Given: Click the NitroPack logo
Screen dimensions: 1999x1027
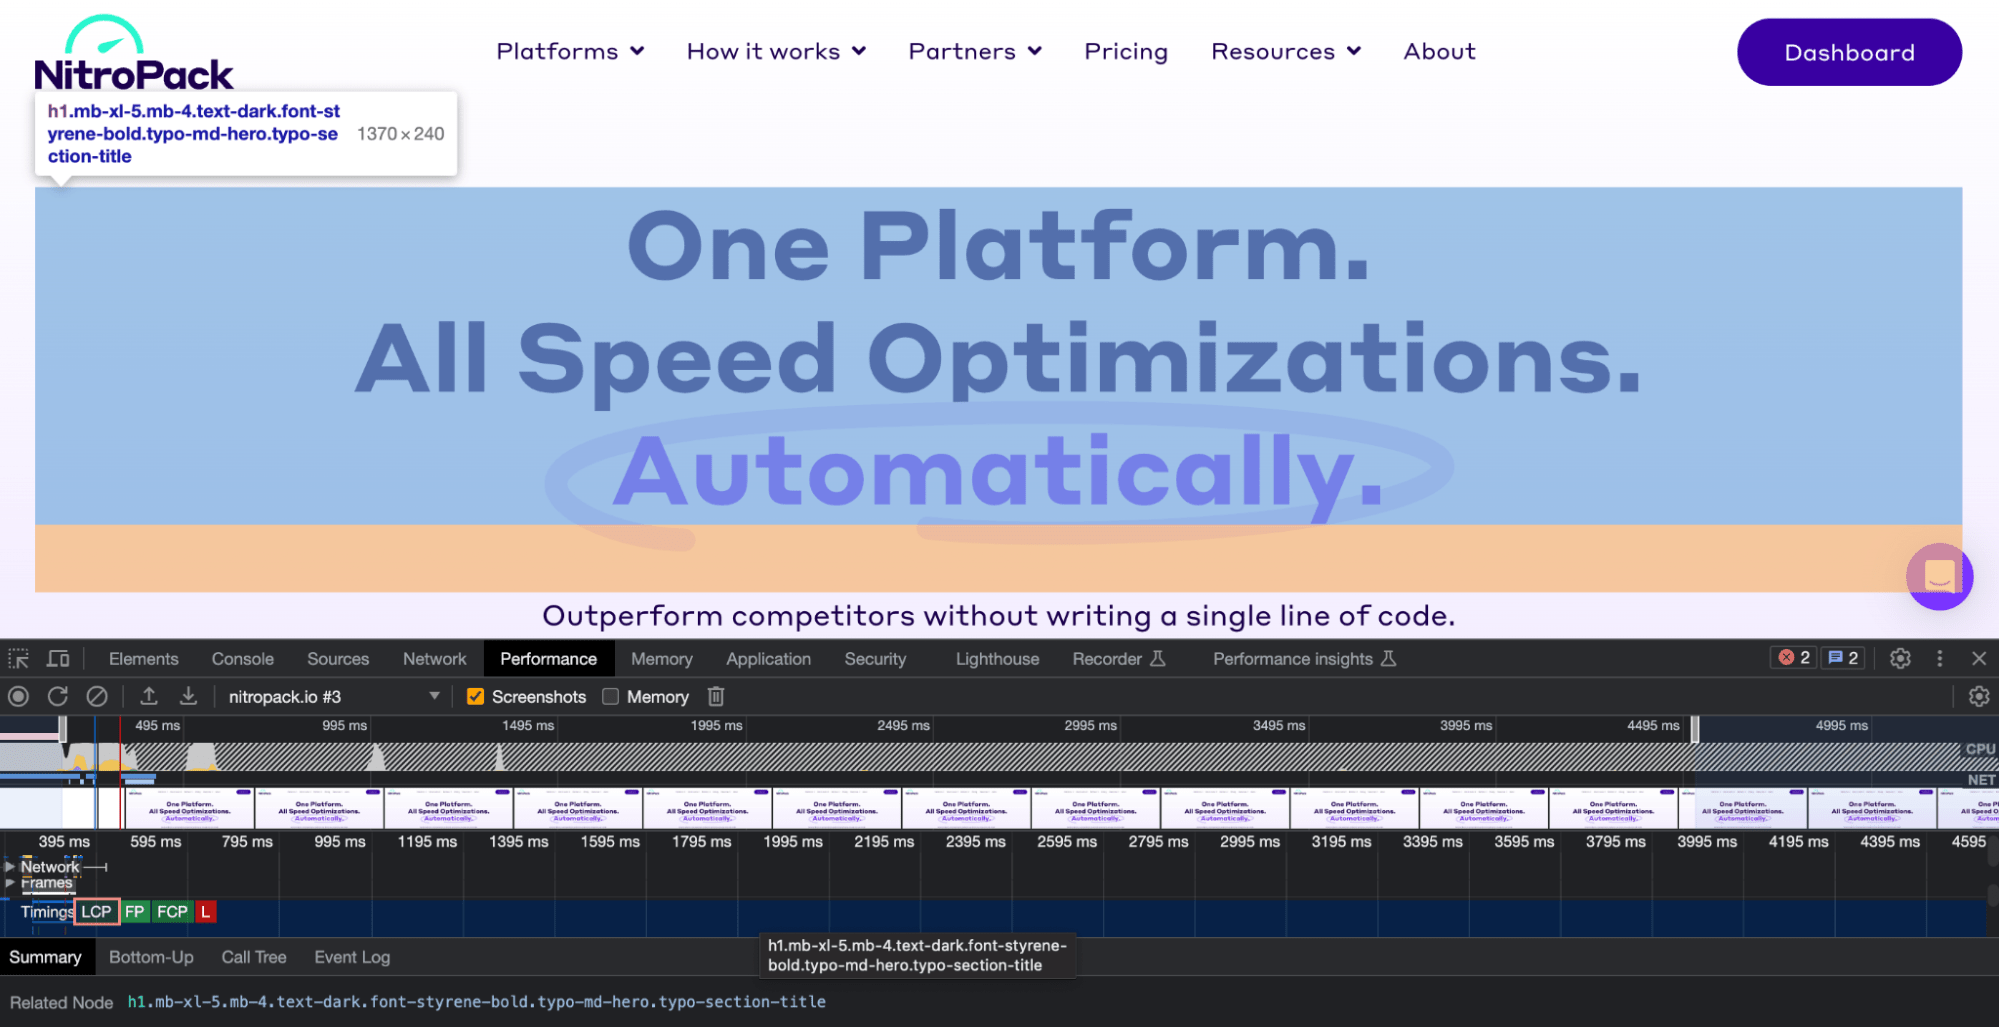Looking at the screenshot, I should [x=134, y=52].
